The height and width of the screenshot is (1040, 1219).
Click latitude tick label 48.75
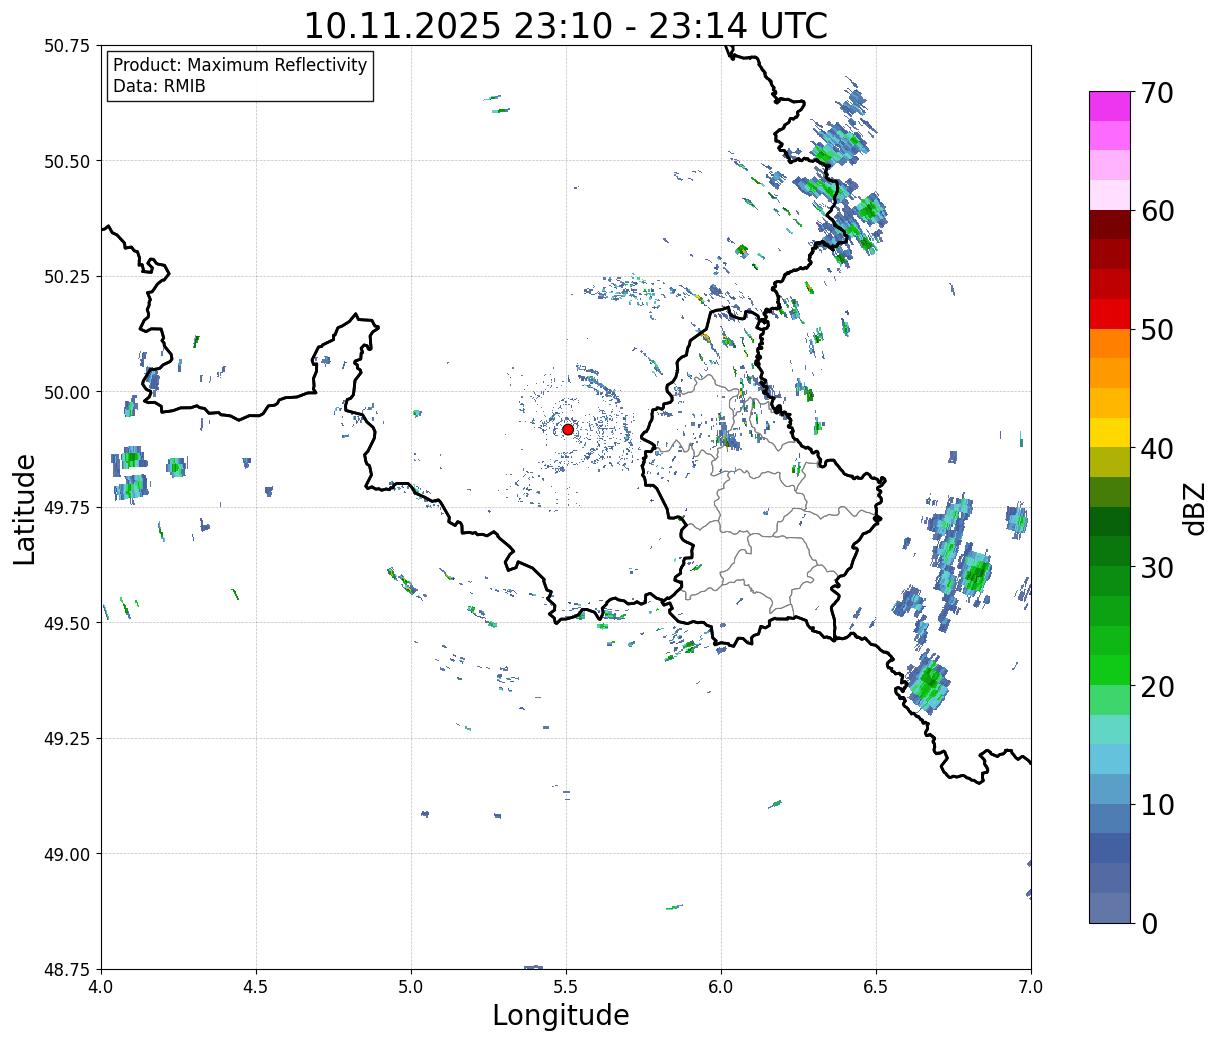pyautogui.click(x=66, y=970)
